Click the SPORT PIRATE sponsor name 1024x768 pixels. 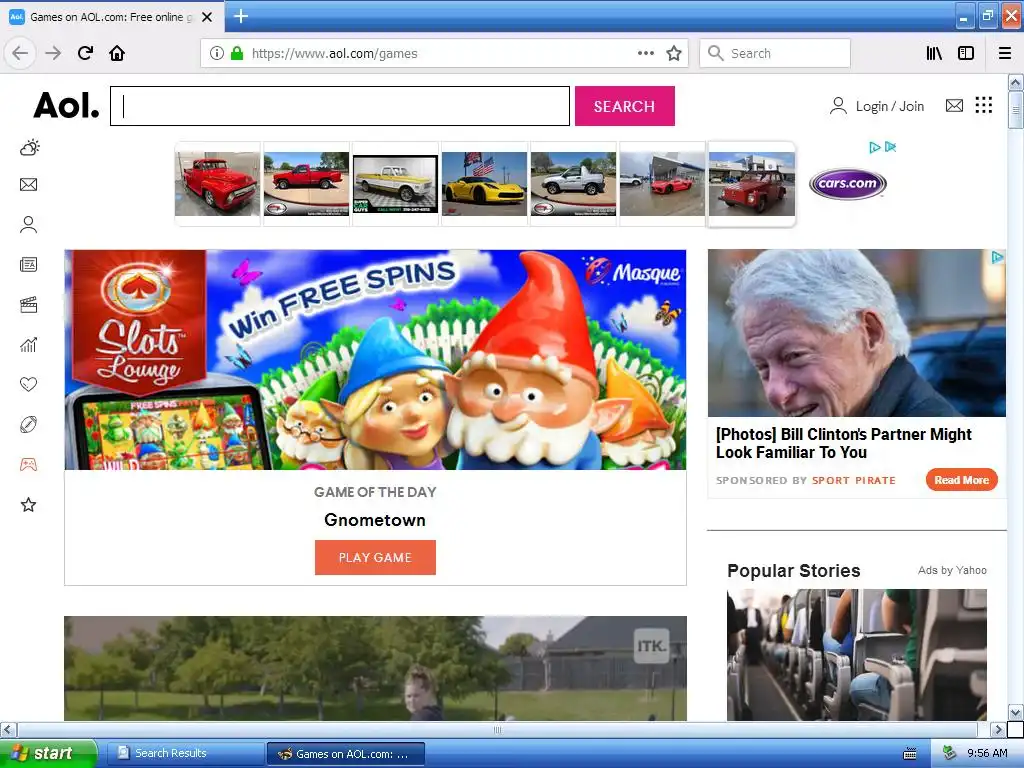(x=854, y=480)
